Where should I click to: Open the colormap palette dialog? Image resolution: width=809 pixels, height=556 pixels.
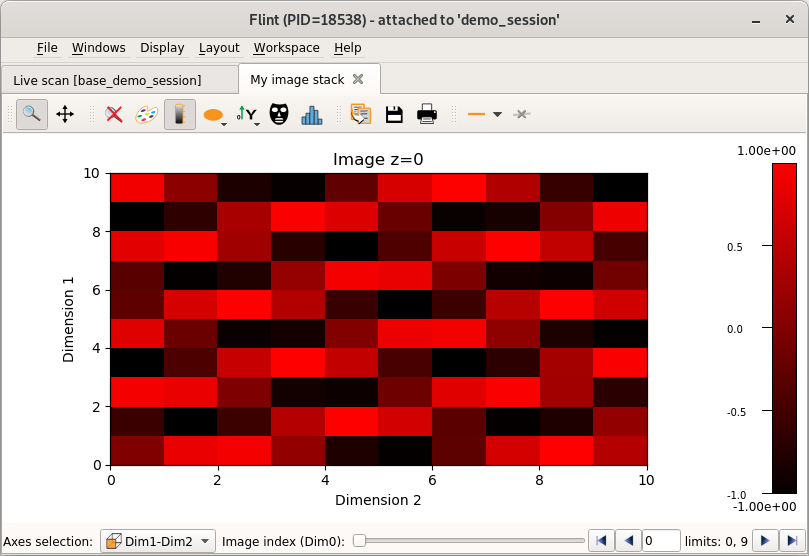click(x=147, y=114)
